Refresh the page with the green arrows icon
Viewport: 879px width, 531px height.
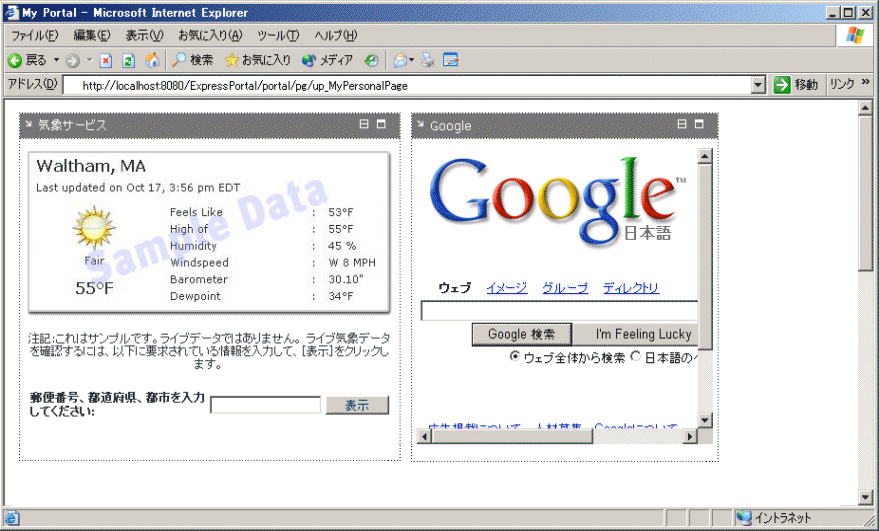click(129, 61)
